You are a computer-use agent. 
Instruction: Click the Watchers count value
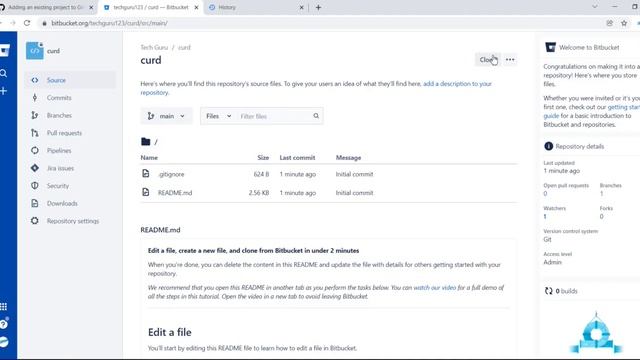pos(545,216)
